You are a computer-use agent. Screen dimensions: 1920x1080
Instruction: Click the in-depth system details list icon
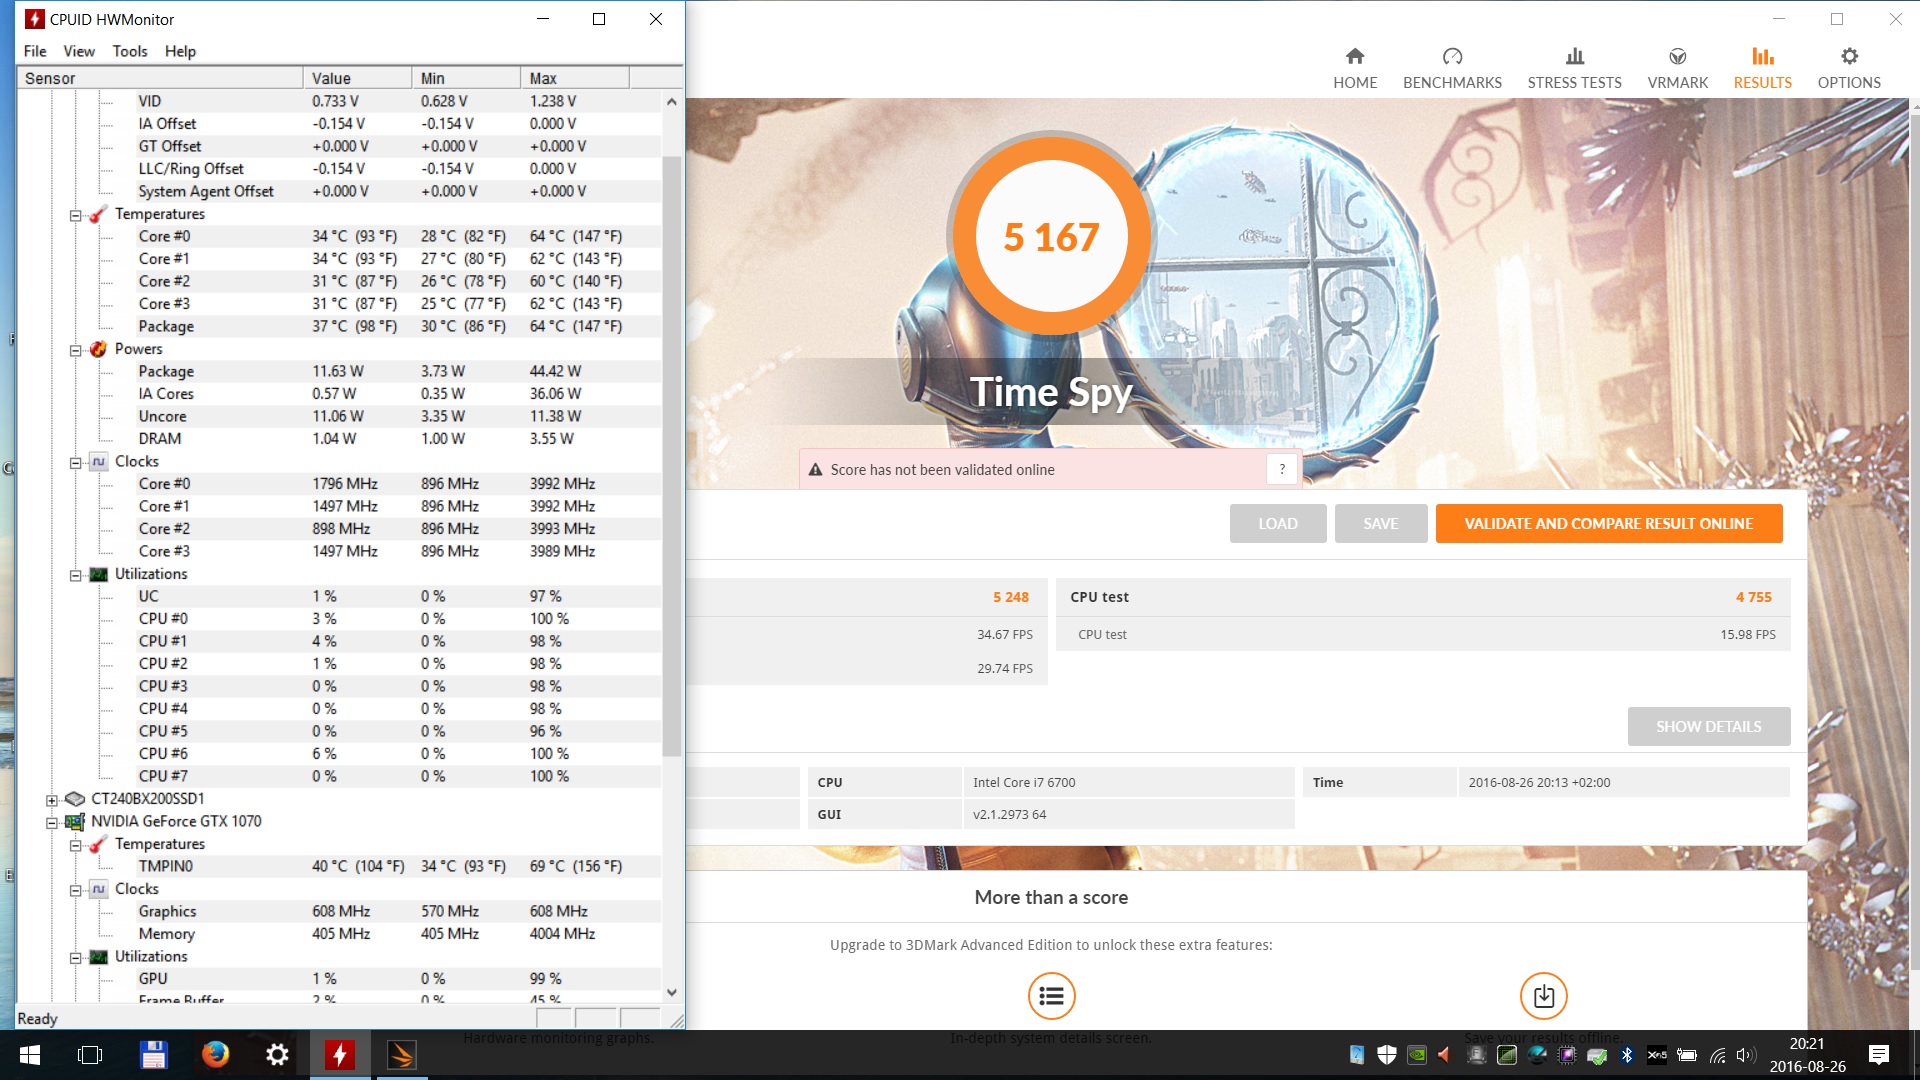coord(1051,996)
